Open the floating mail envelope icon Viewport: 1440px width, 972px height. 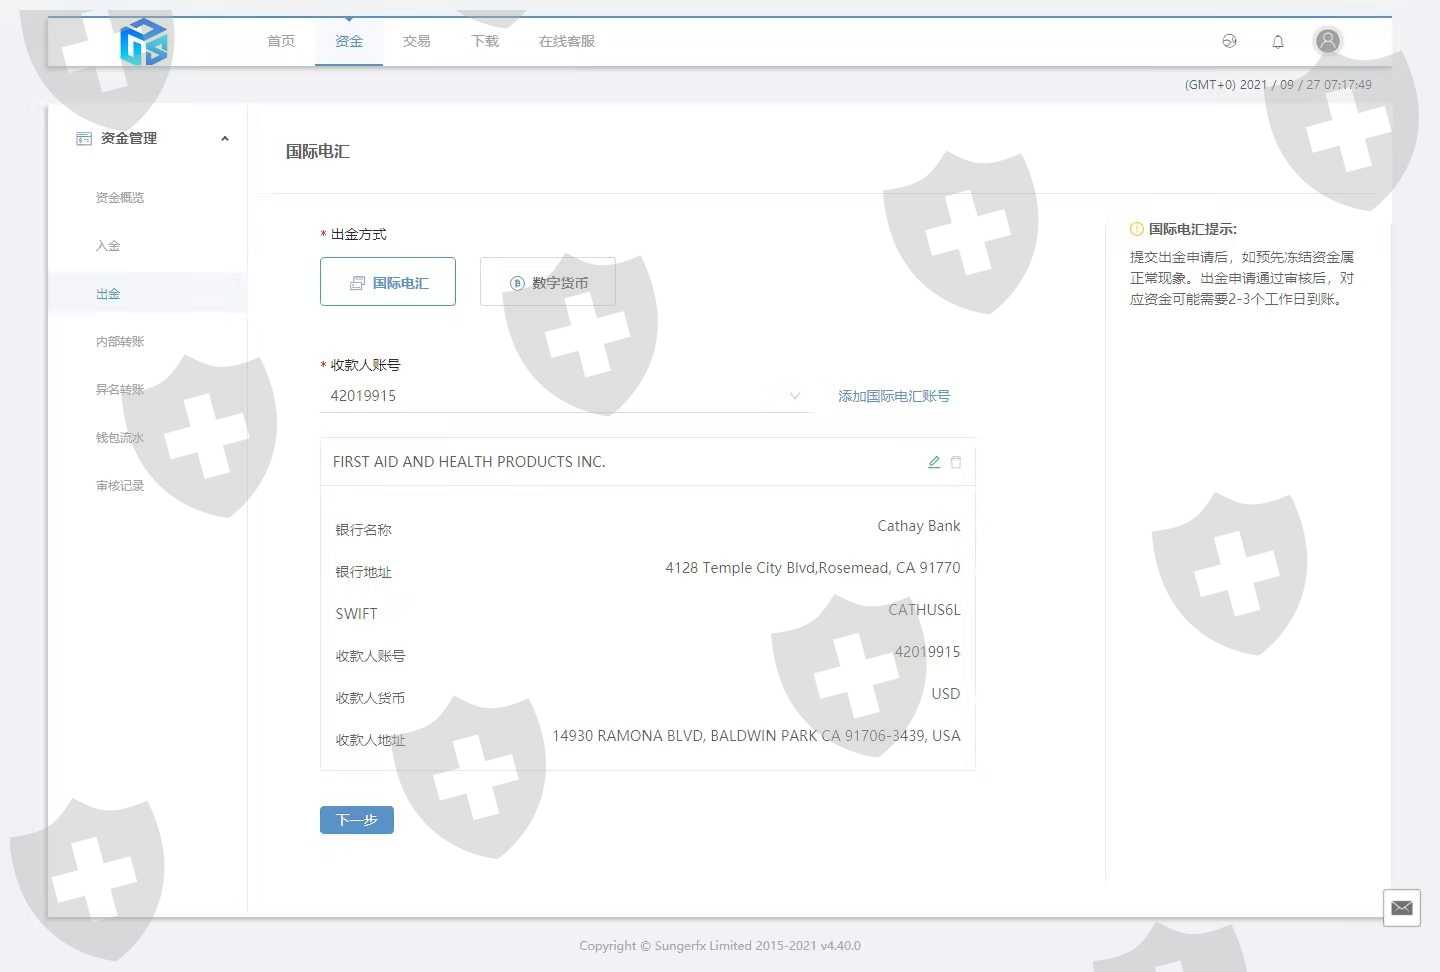[1401, 908]
